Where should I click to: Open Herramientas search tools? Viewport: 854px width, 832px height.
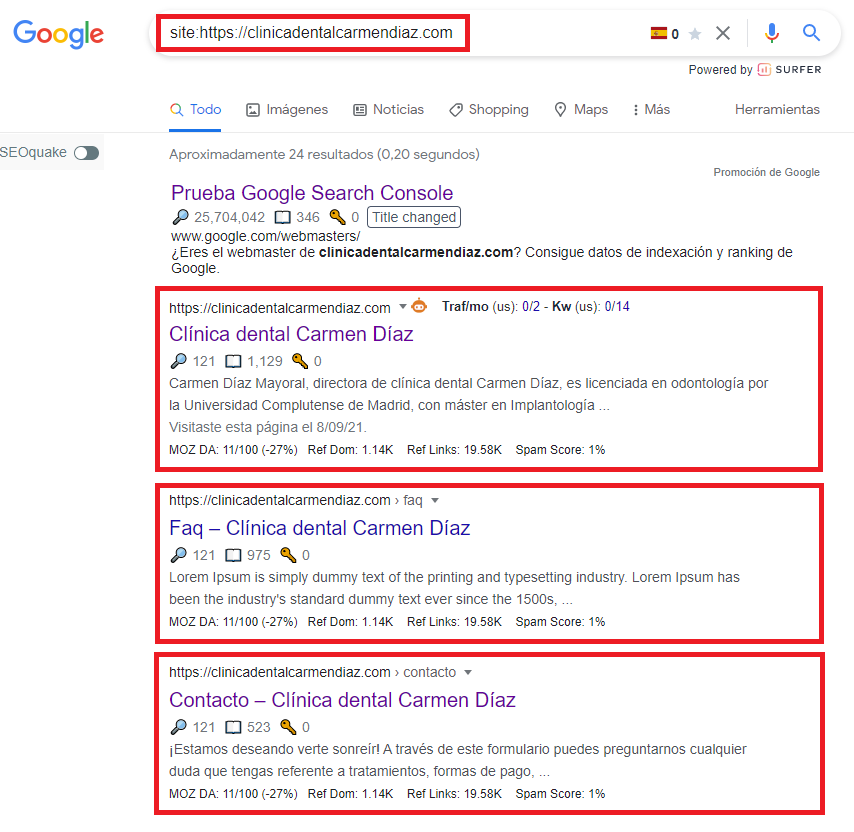point(777,110)
